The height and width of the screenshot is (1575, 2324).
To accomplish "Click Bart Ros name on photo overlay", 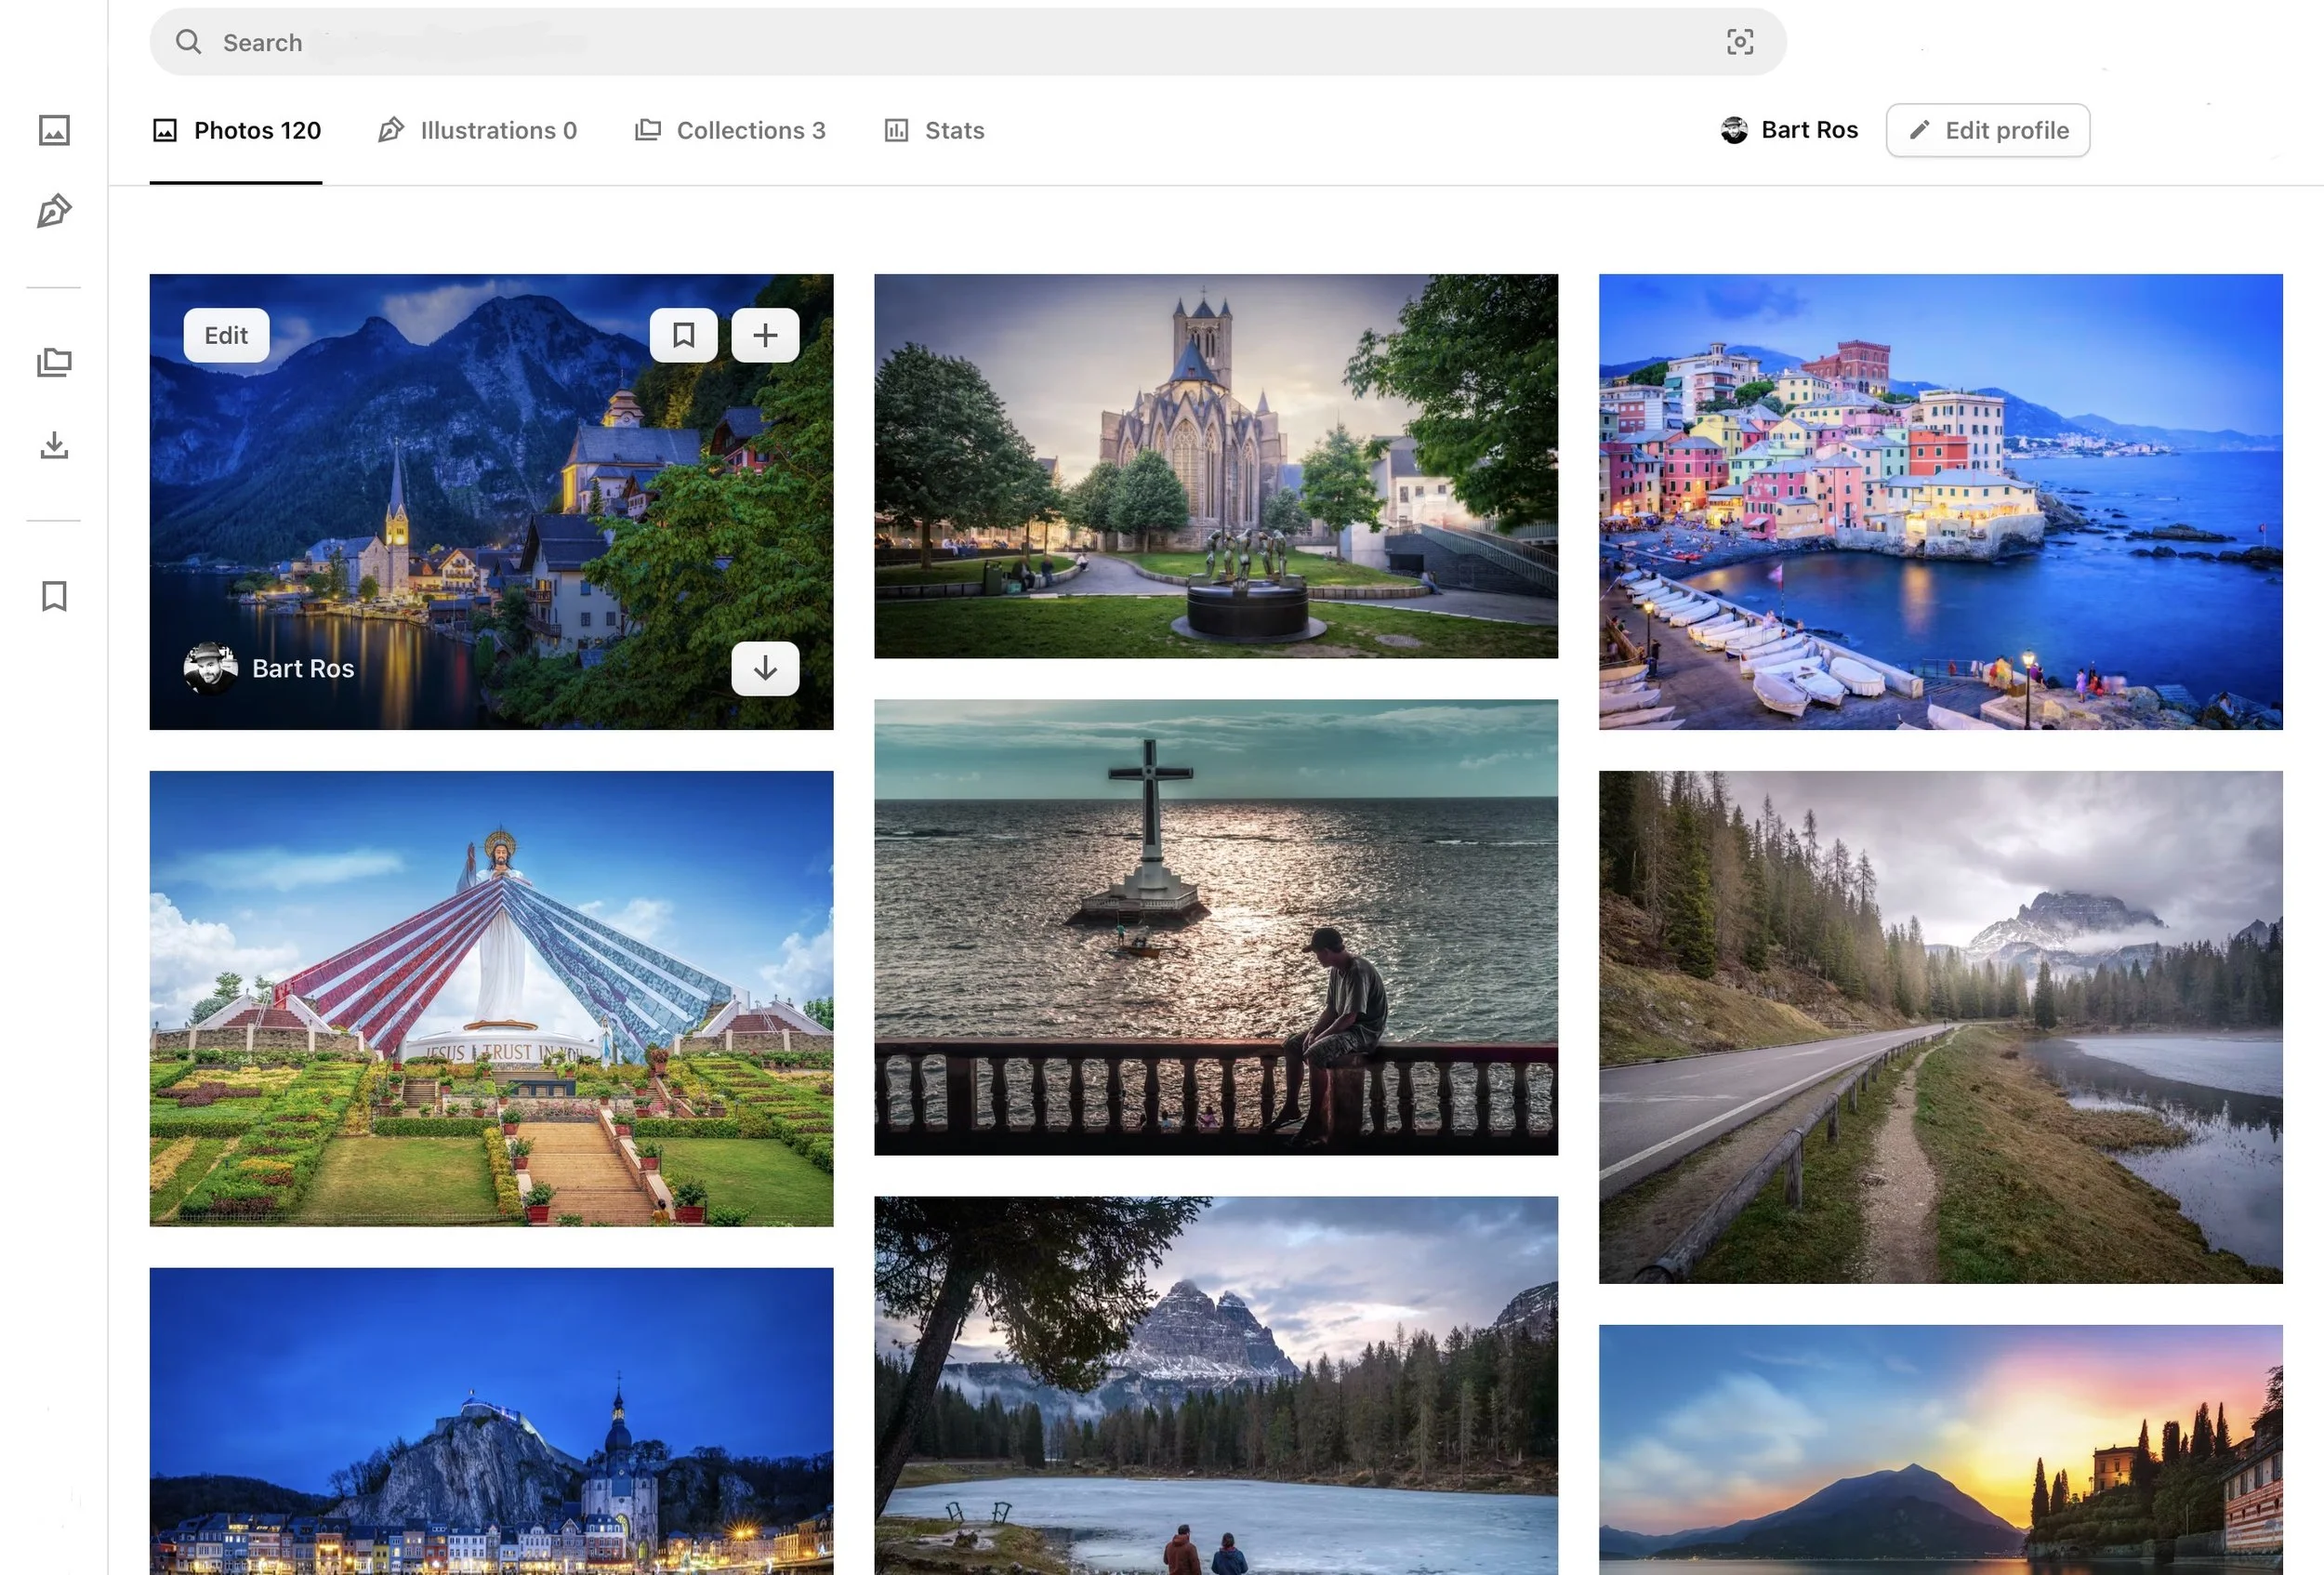I will point(302,668).
